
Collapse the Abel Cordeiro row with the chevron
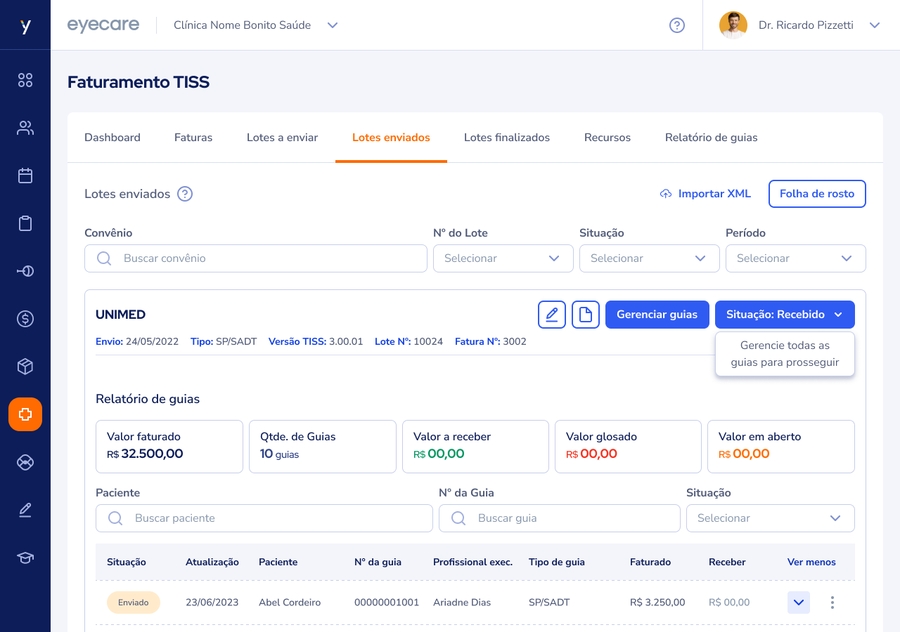tap(798, 603)
